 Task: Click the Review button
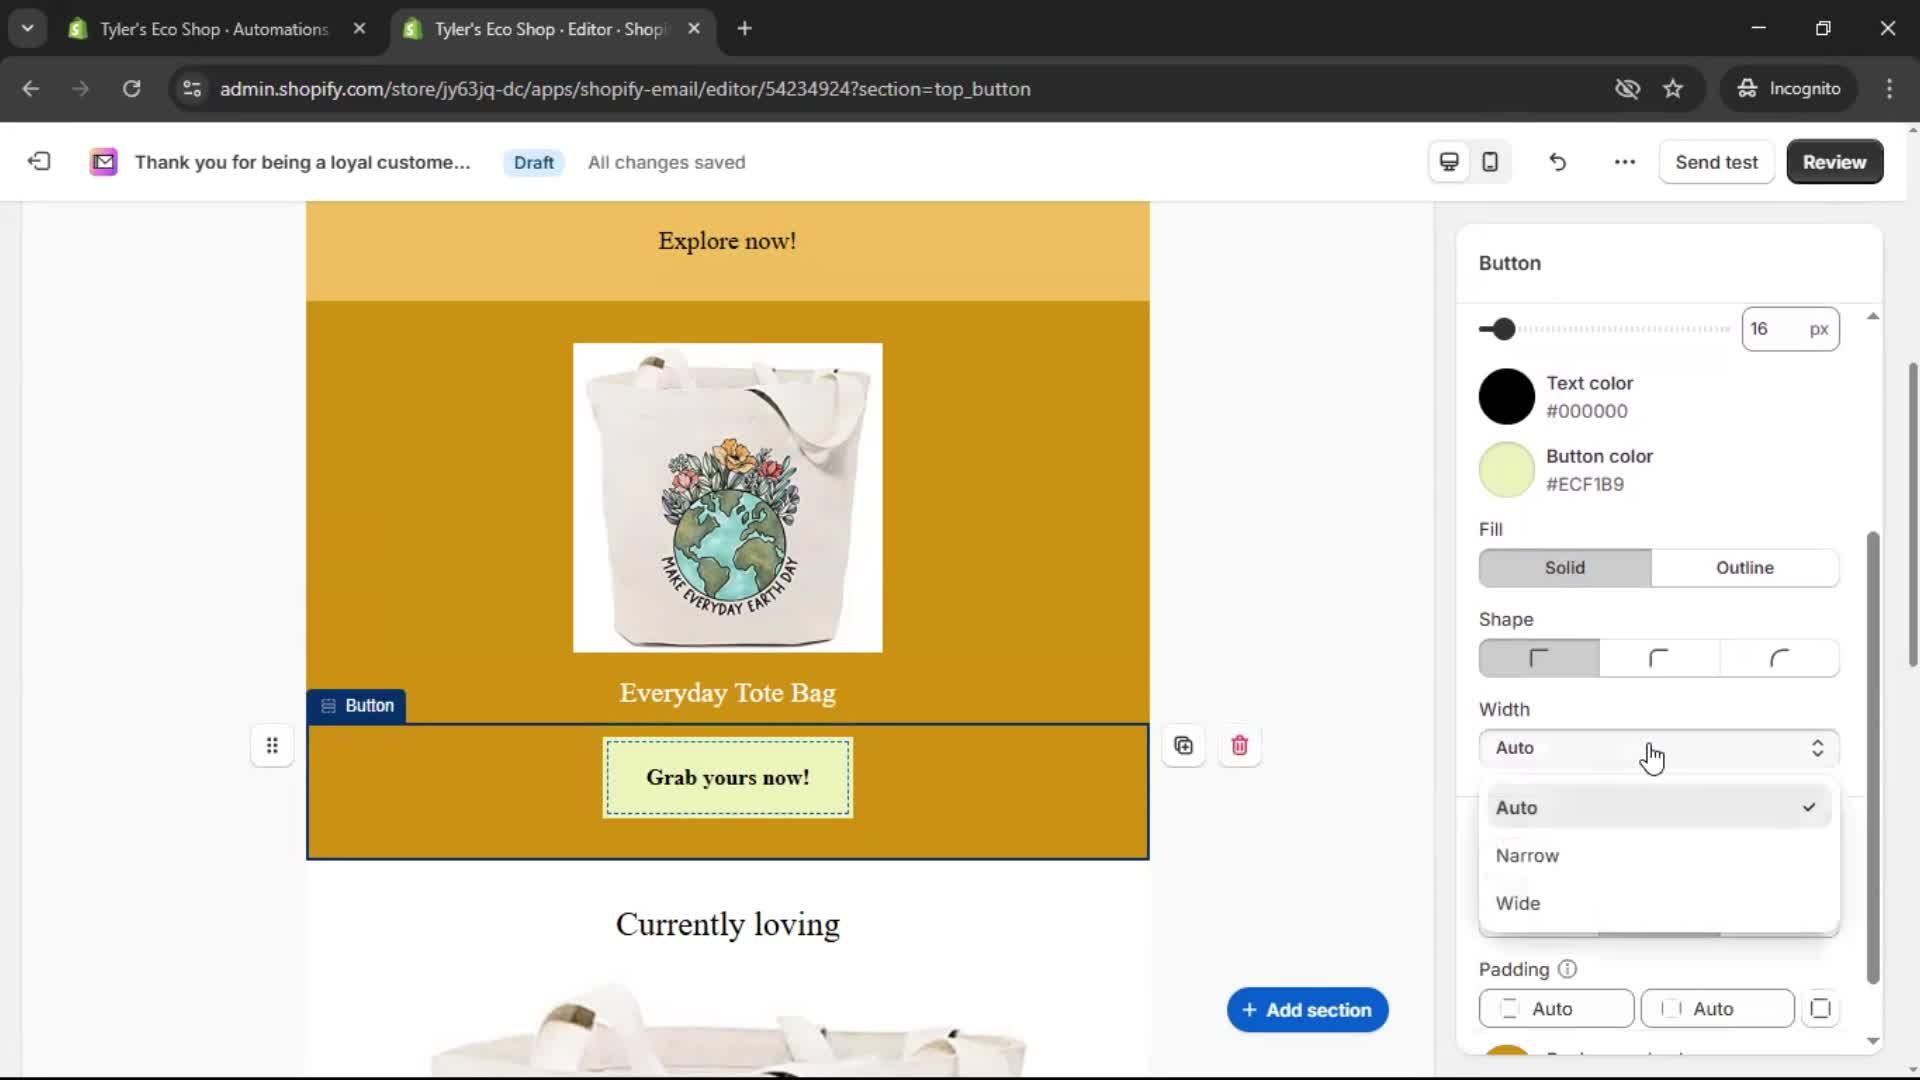[1835, 162]
